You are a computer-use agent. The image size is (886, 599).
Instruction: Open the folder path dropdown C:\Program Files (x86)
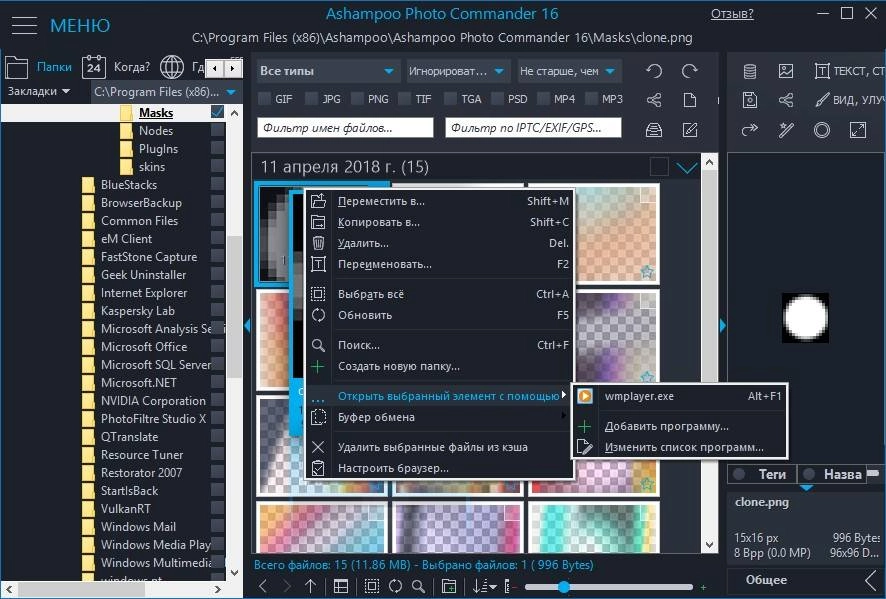point(165,92)
